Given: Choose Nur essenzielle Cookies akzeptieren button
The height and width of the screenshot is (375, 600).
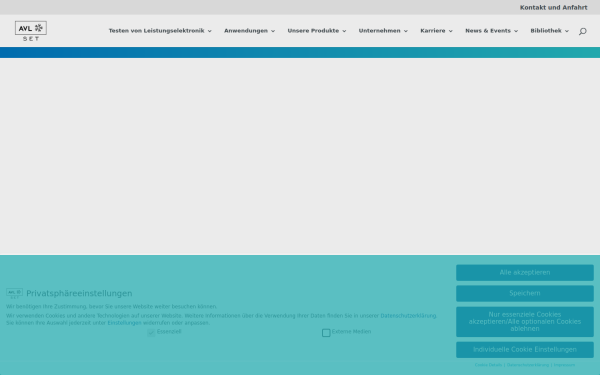Looking at the screenshot, I should pyautogui.click(x=525, y=322).
